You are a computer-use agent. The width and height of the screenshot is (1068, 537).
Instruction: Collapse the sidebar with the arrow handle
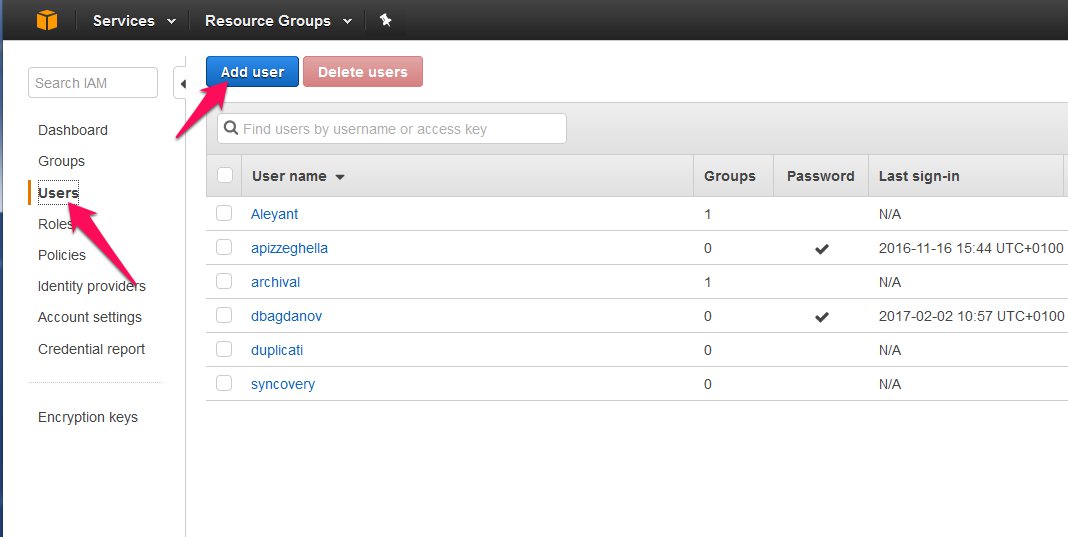[181, 84]
